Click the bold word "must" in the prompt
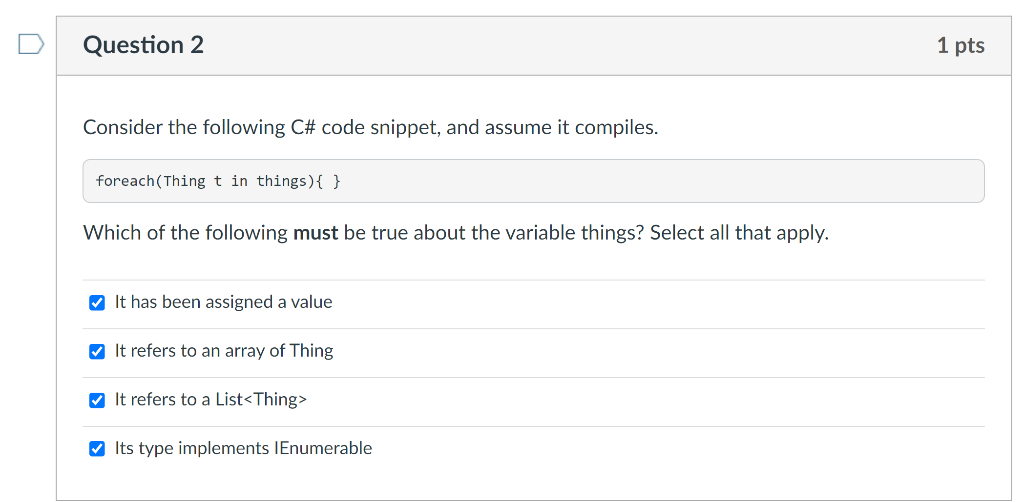1024x502 pixels. click(316, 232)
